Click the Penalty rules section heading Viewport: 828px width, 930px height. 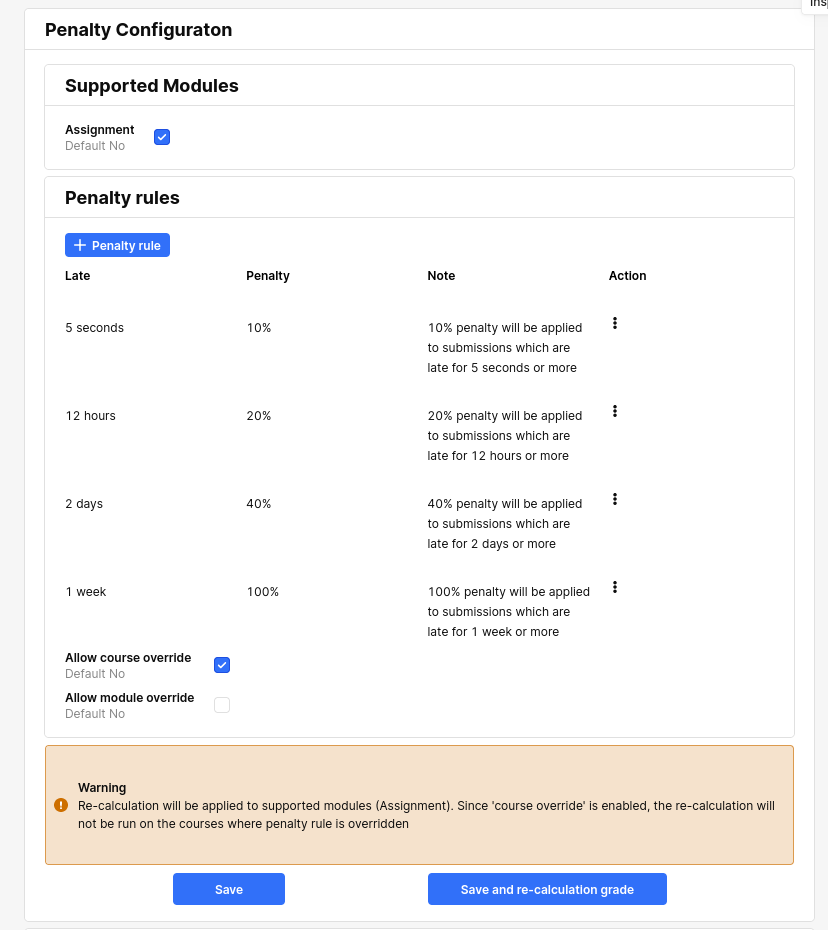point(122,198)
